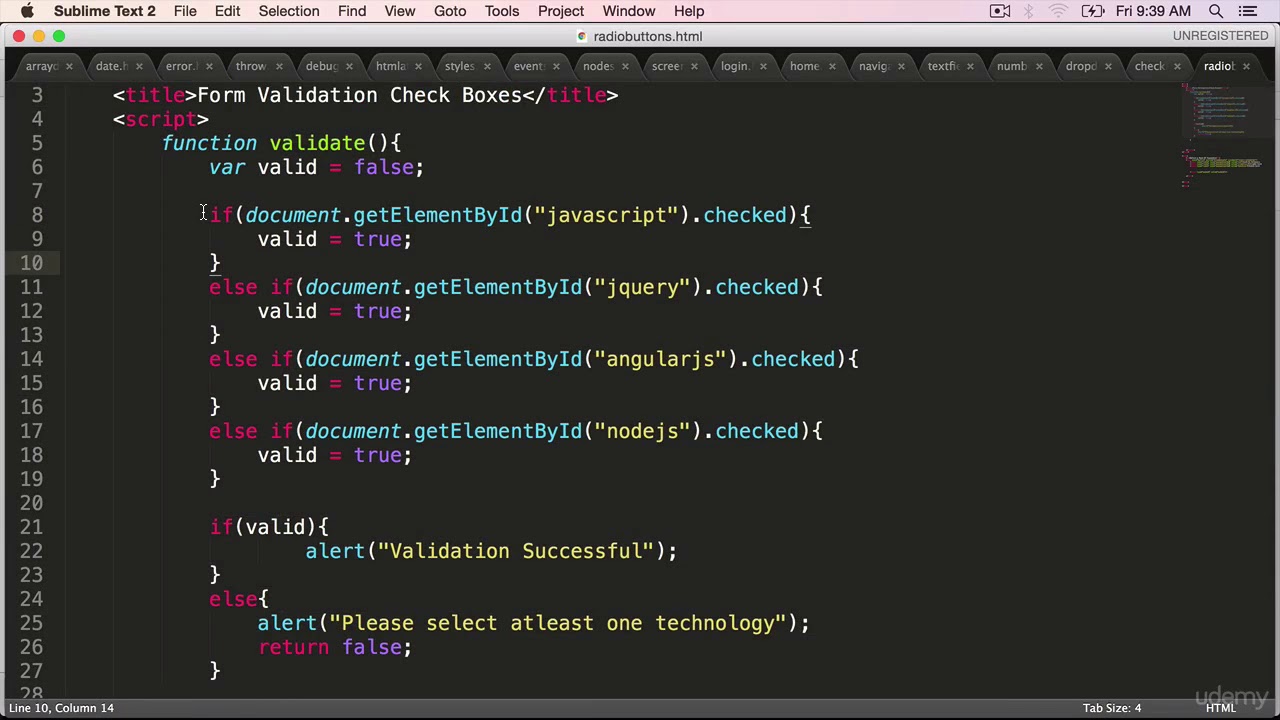This screenshot has height=720, width=1280.
Task: Click the clock showing Fri 9:39 AM
Action: pyautogui.click(x=1153, y=11)
